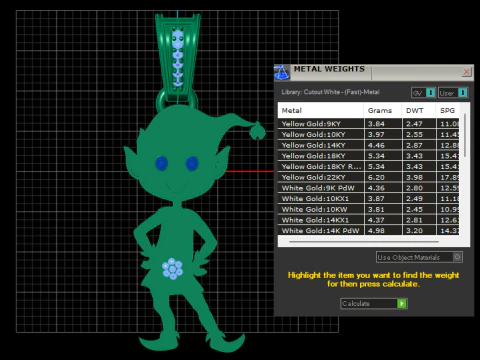The height and width of the screenshot is (360, 480).
Task: Close the Metal Weights panel
Action: [x=466, y=72]
